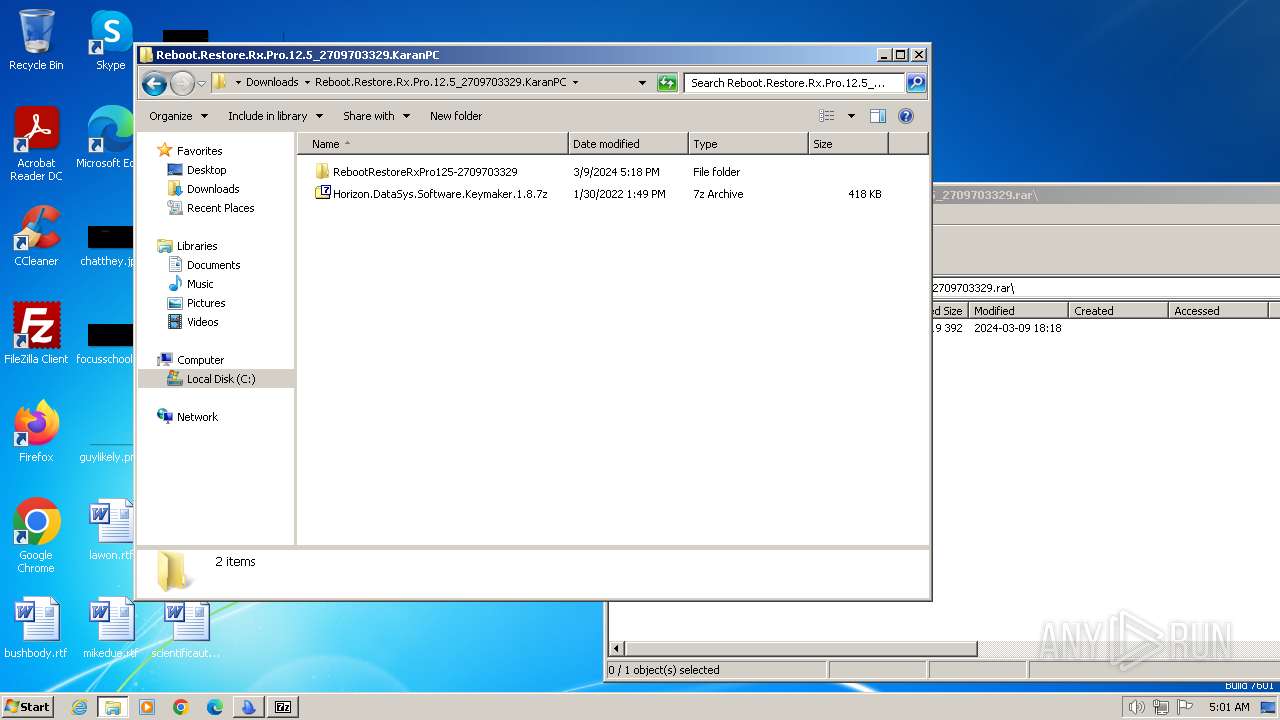Open Desktop in the navigation pane
Viewport: 1280px width, 720px height.
pos(206,170)
